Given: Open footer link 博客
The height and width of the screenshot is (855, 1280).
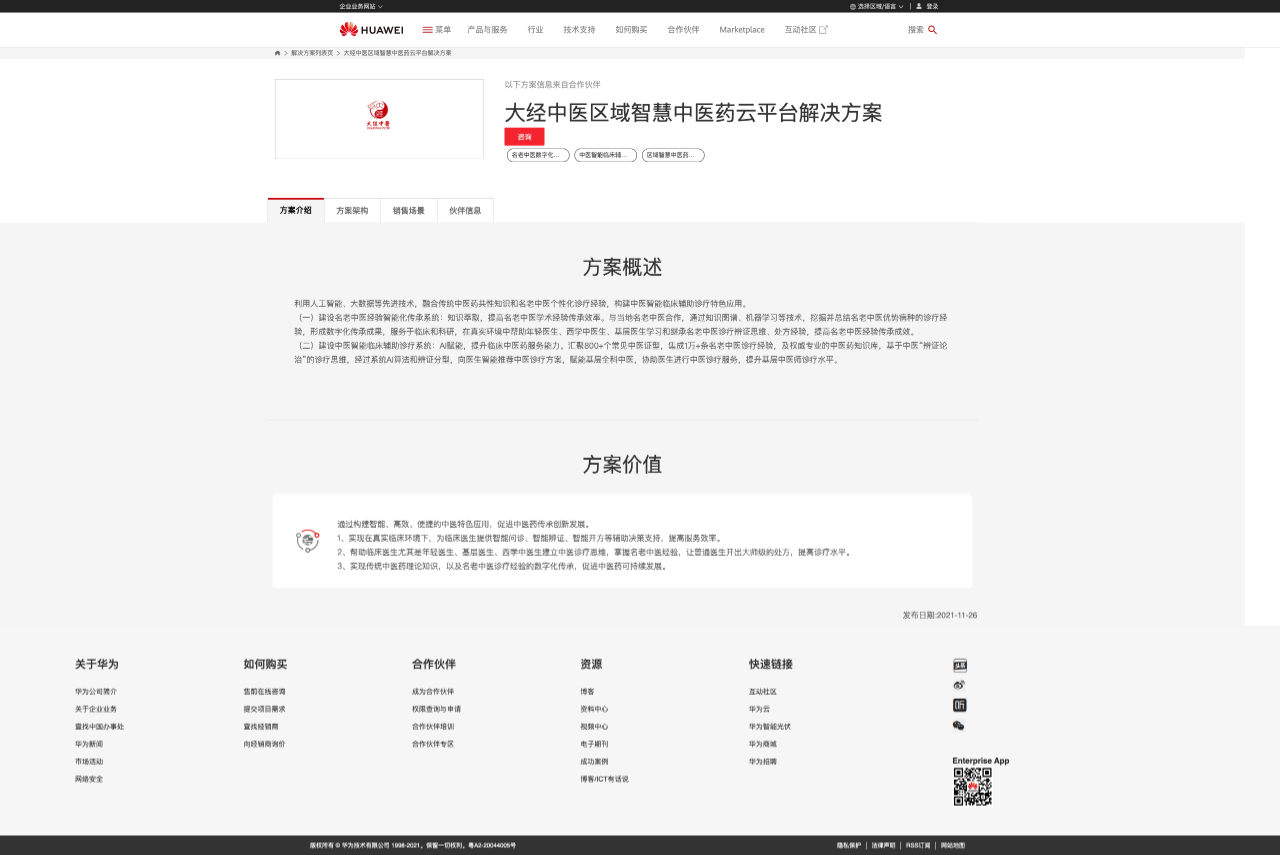Looking at the screenshot, I should [x=587, y=692].
